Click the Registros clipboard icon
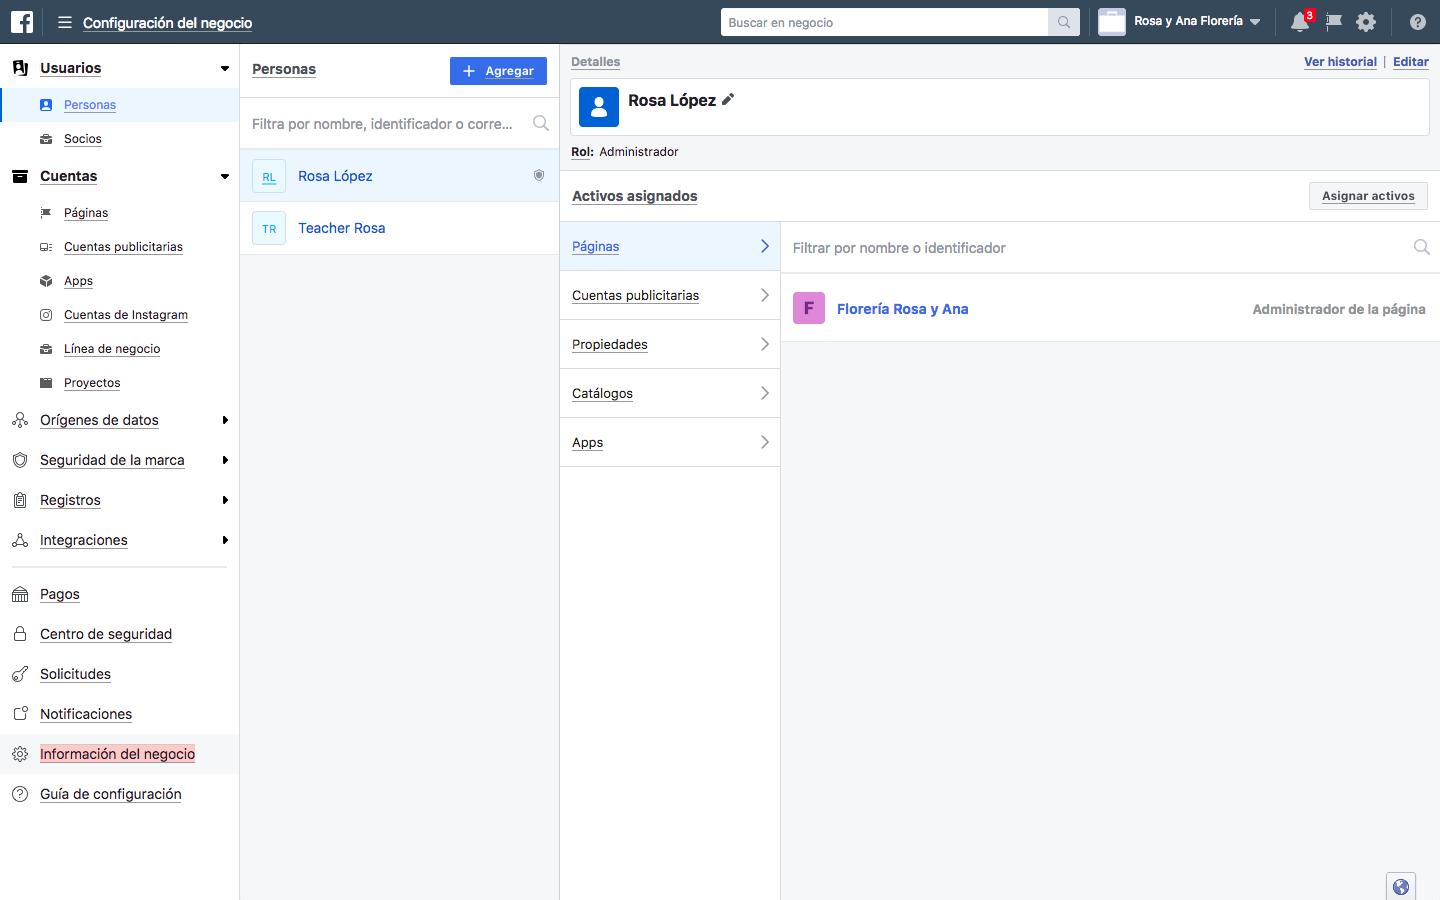 pyautogui.click(x=20, y=500)
